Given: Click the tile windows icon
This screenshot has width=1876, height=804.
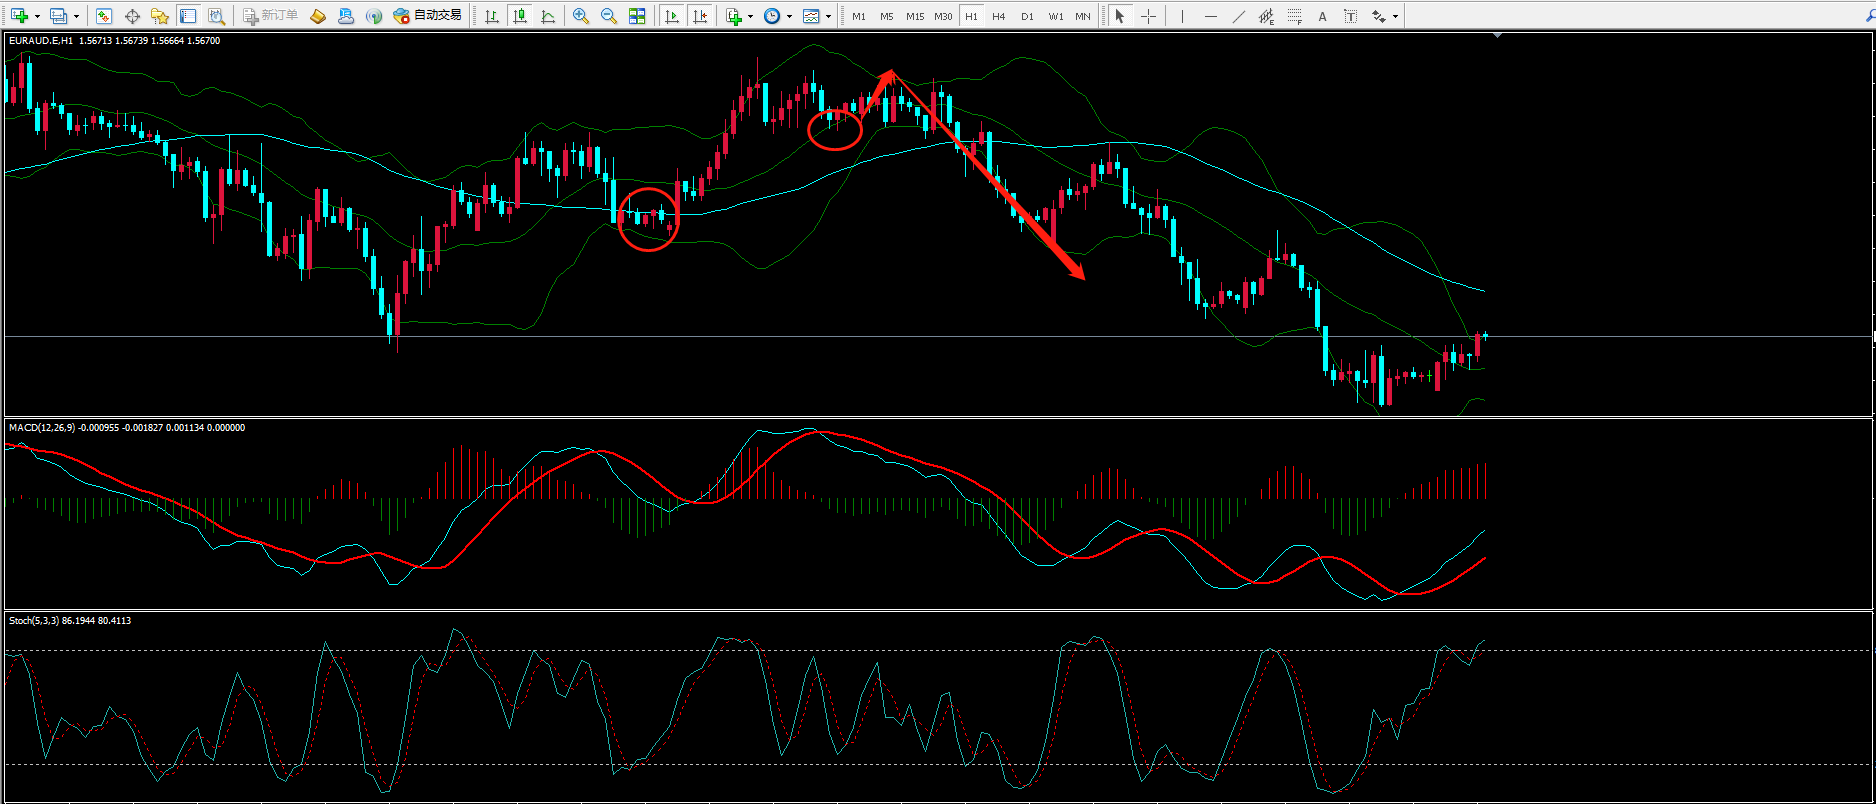Looking at the screenshot, I should (x=637, y=16).
